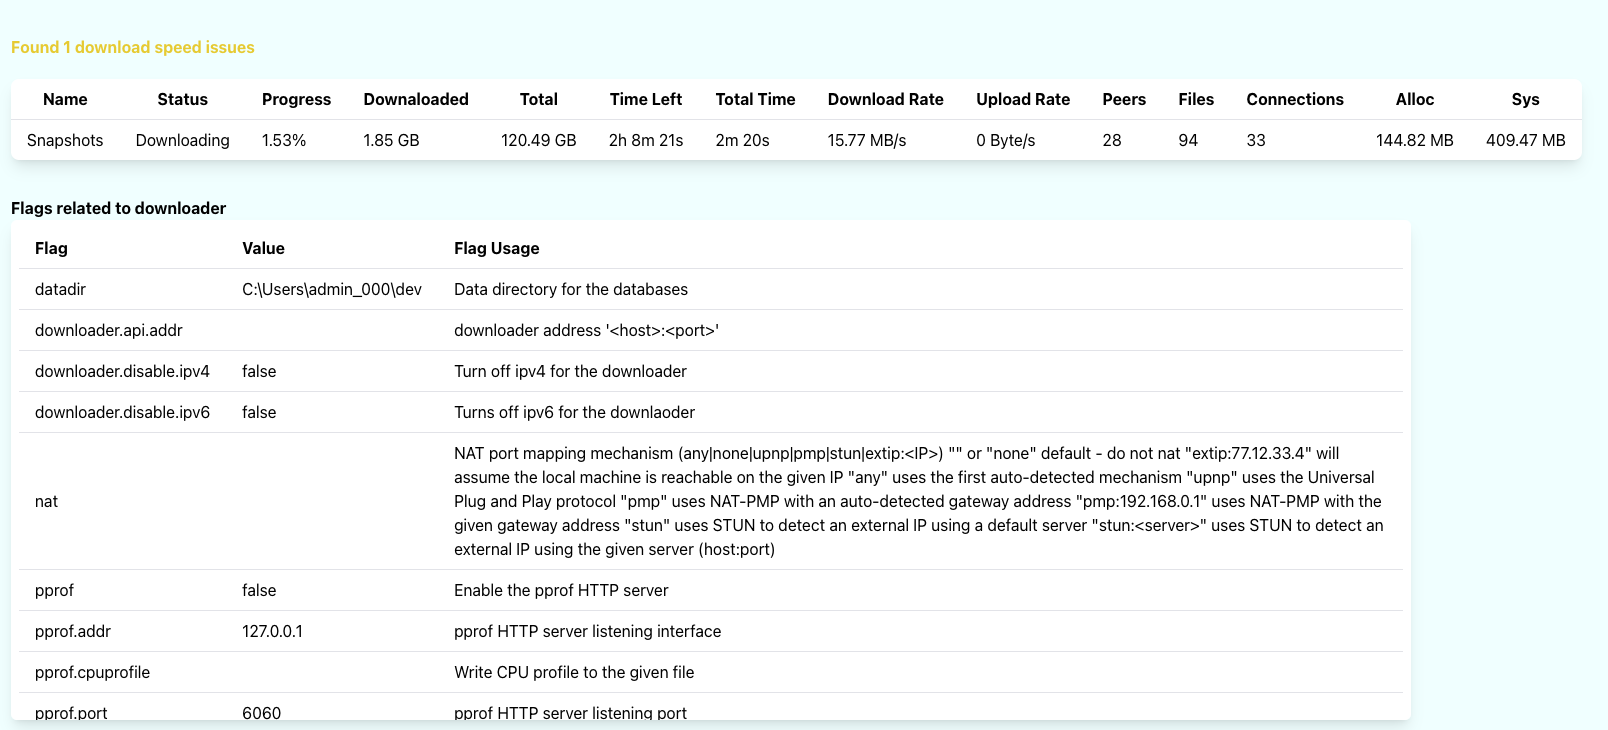
Task: Select the pprof flag name
Action: coord(54,590)
